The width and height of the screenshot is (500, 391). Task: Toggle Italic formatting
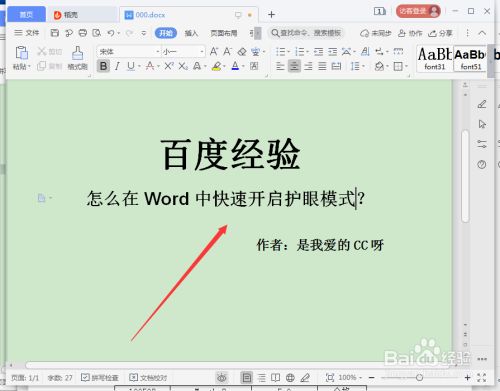point(117,66)
